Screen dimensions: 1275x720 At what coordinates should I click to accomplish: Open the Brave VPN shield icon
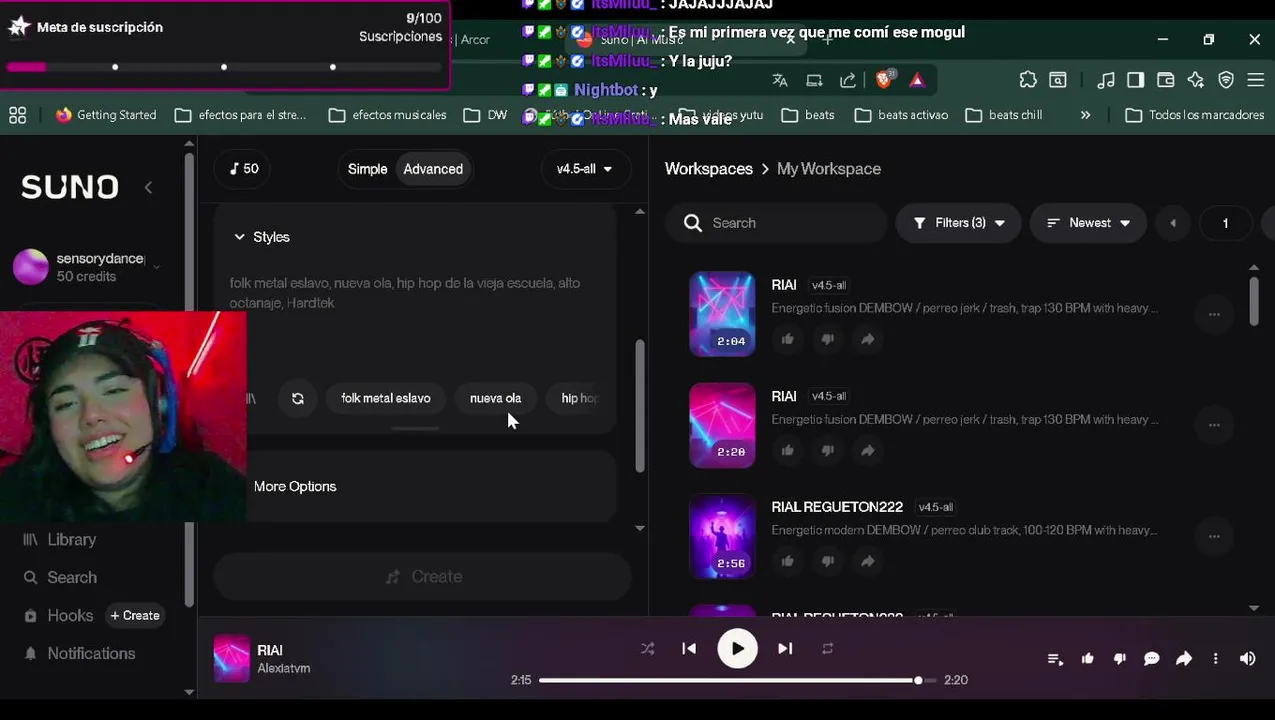[1226, 80]
